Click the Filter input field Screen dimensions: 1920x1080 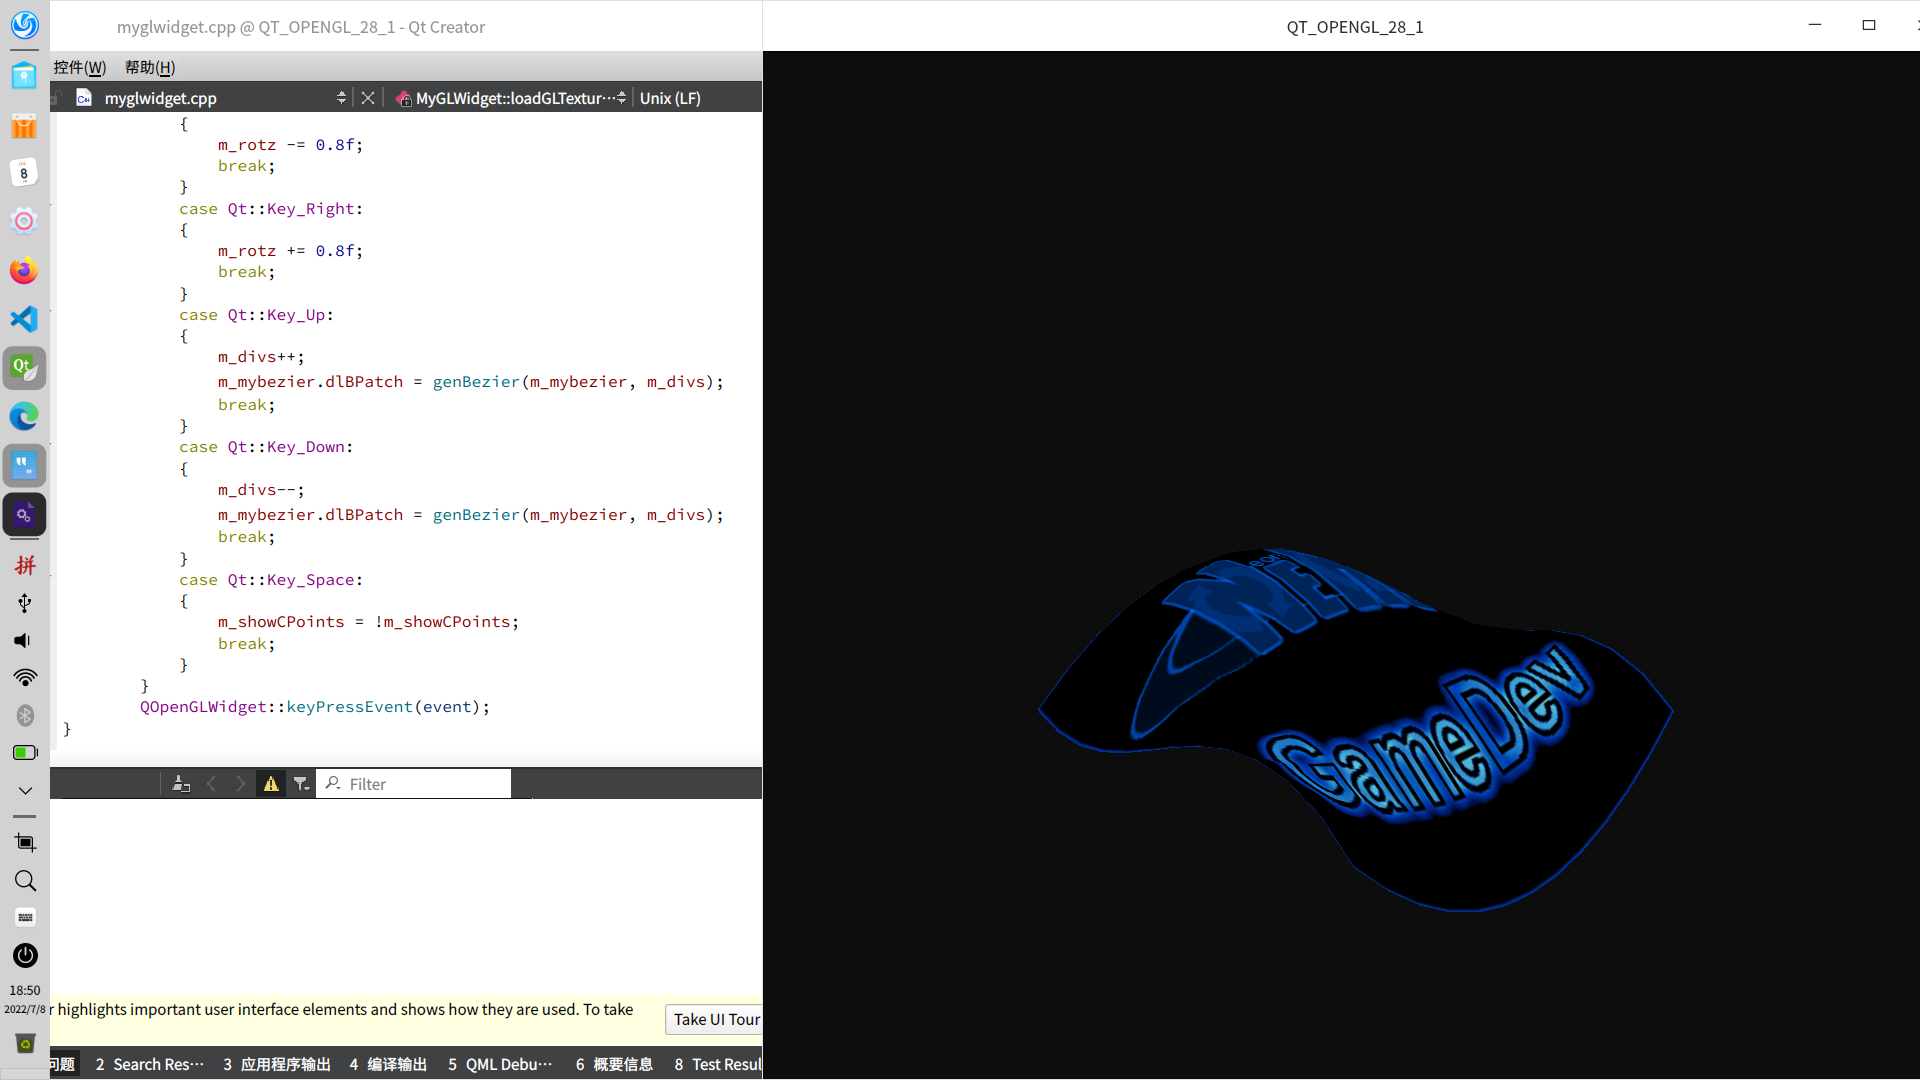coord(426,784)
